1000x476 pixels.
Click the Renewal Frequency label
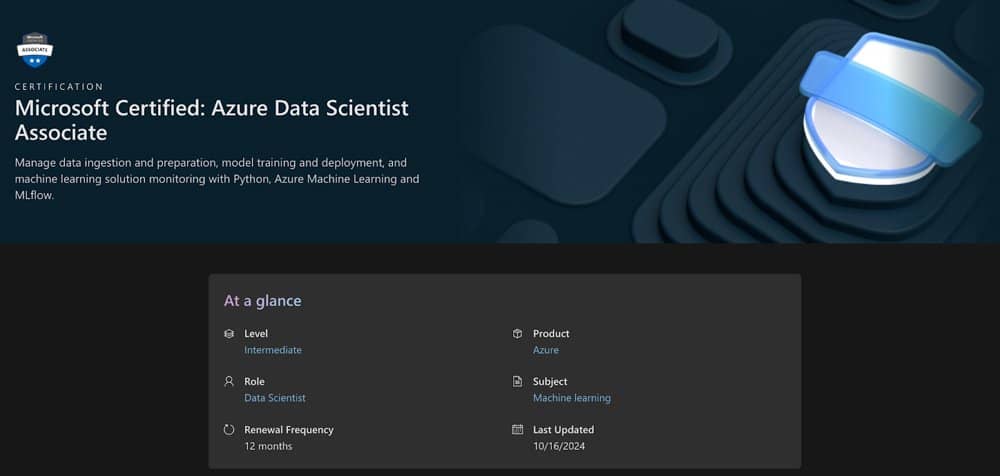point(289,430)
